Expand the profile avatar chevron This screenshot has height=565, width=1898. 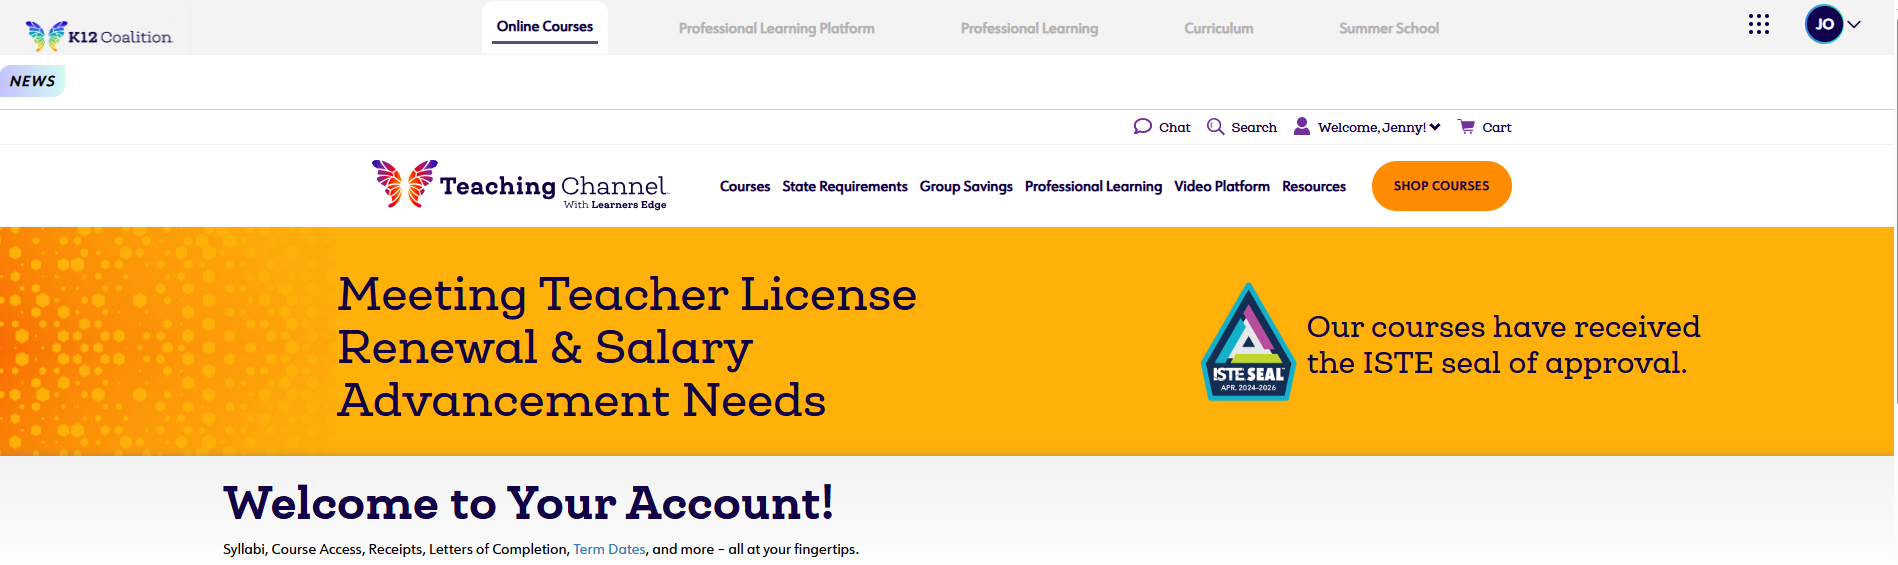pyautogui.click(x=1854, y=24)
